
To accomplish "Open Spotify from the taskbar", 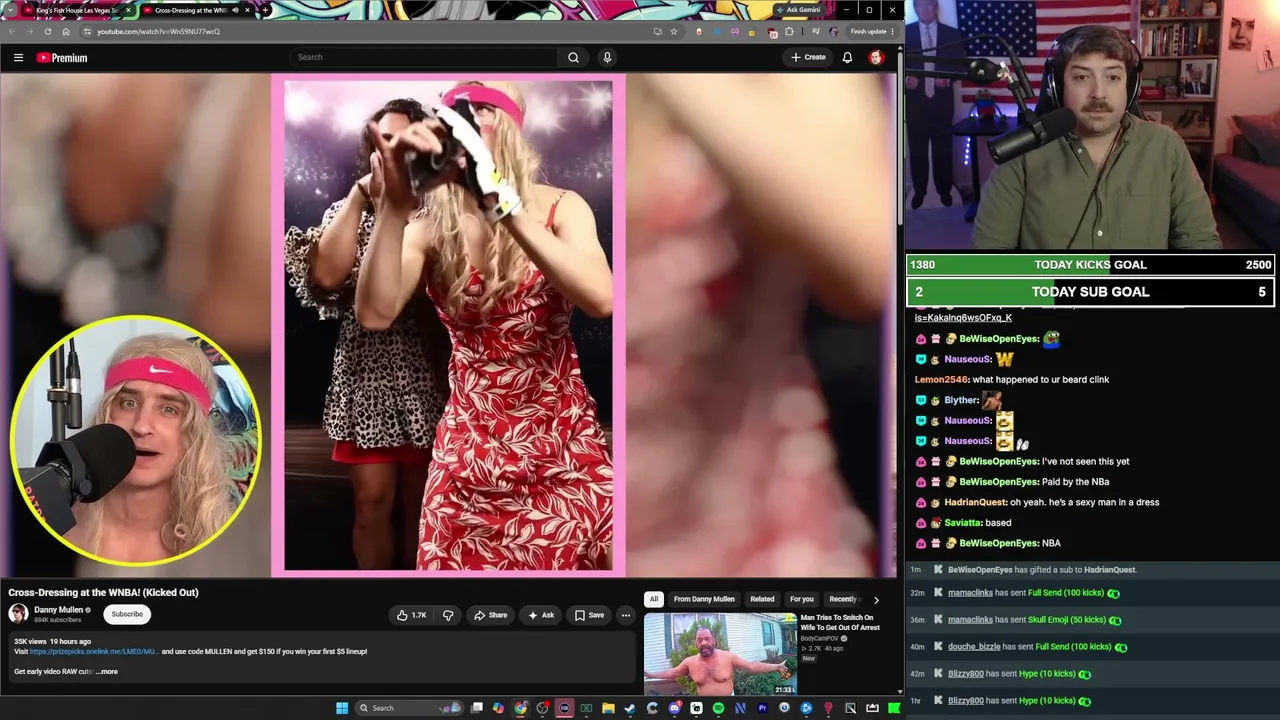I will coord(718,708).
